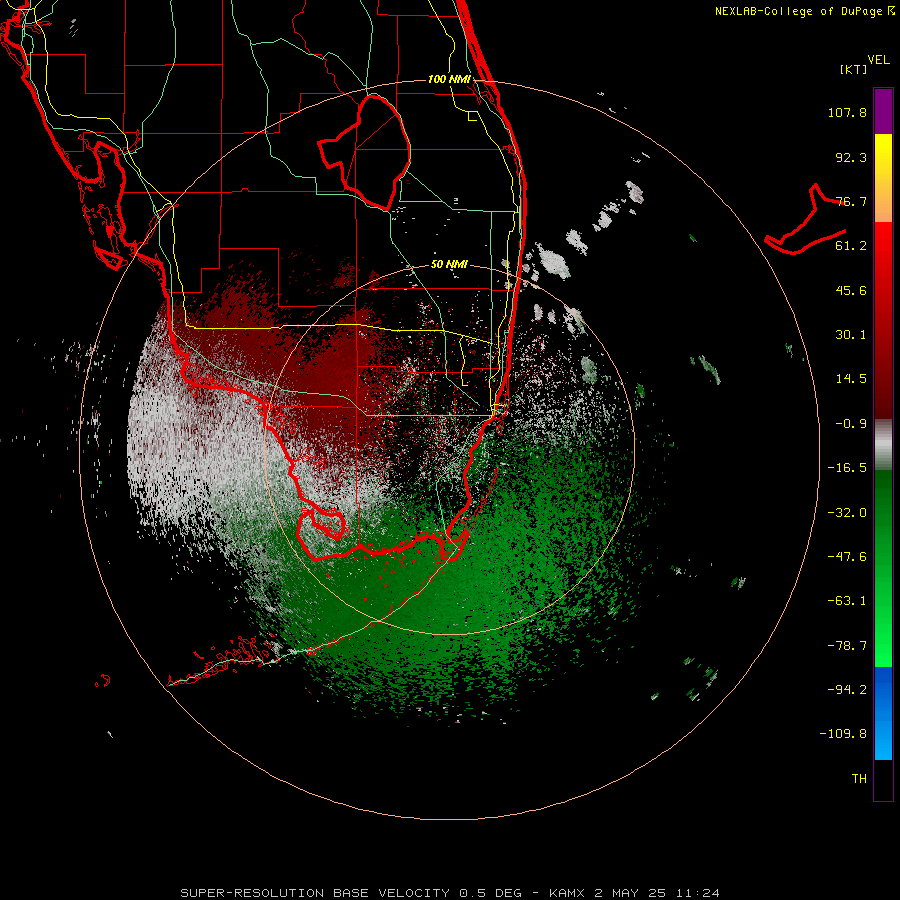Viewport: 900px width, 900px height.
Task: Click the blue segment of the color bar
Action: [883, 713]
